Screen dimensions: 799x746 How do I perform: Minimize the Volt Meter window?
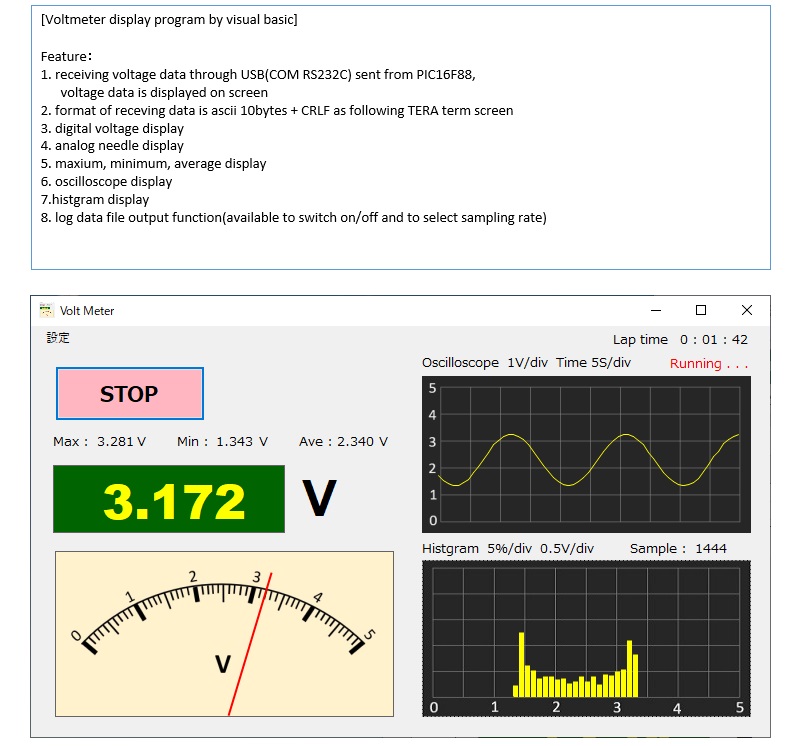tap(655, 310)
